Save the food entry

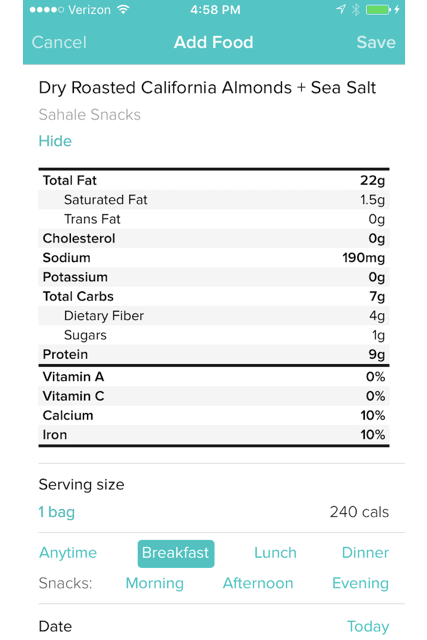[376, 42]
